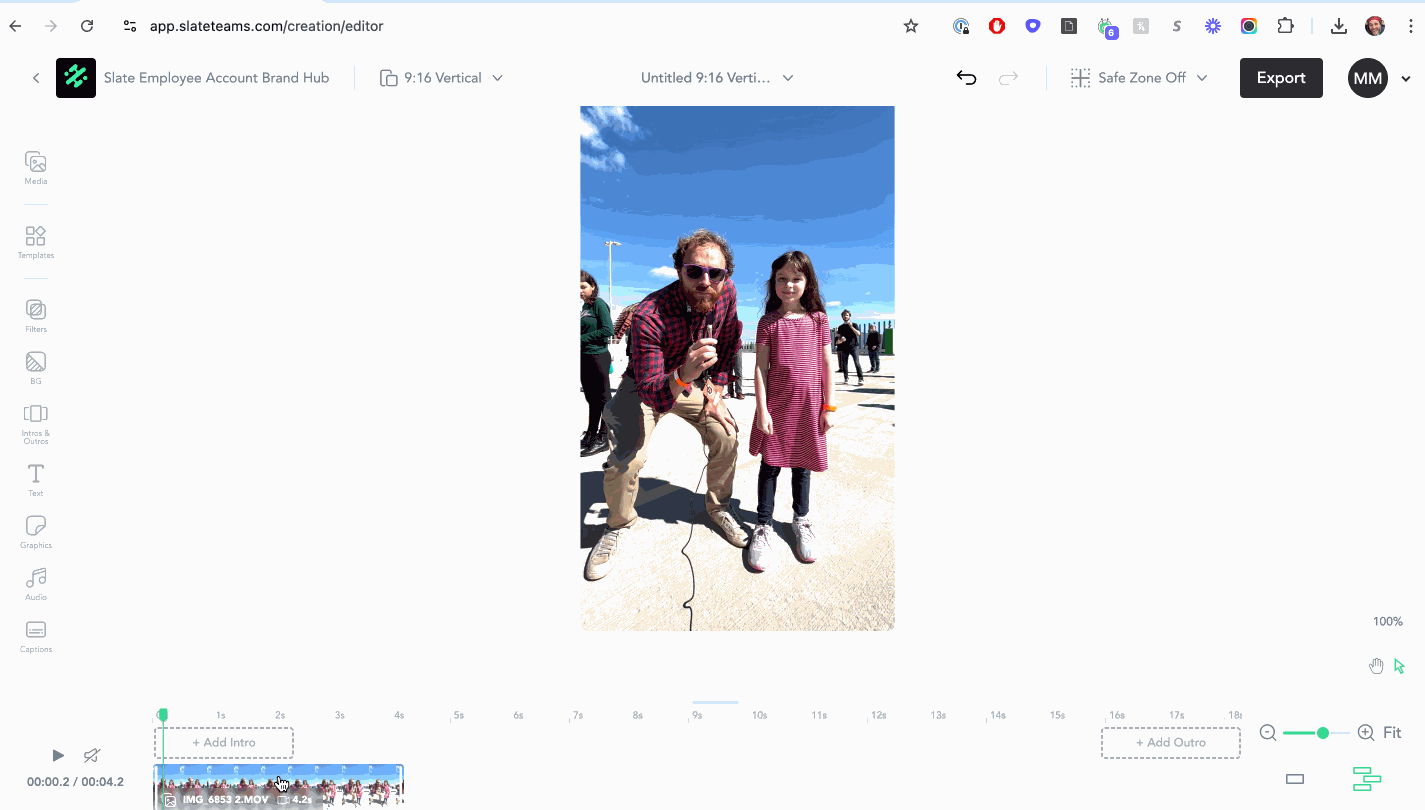The height and width of the screenshot is (810, 1425).
Task: Open the Media panel
Action: point(36,167)
